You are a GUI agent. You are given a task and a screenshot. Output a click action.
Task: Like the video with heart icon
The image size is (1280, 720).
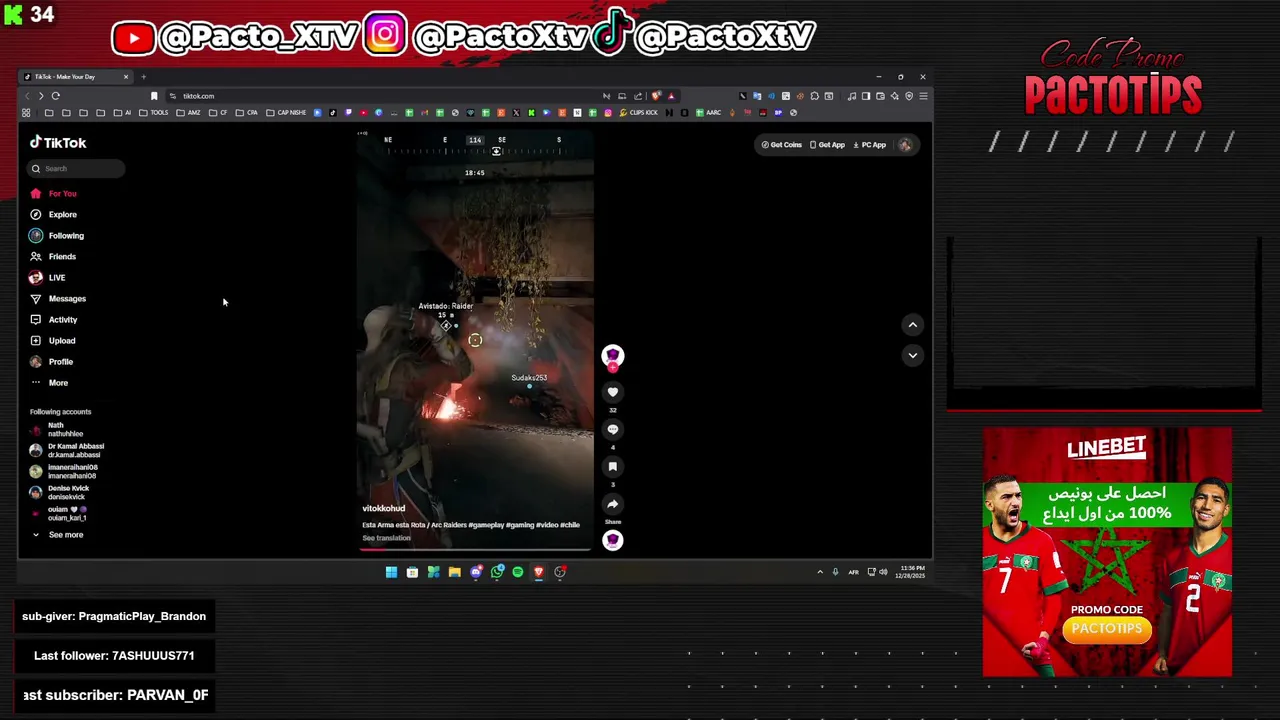(613, 392)
